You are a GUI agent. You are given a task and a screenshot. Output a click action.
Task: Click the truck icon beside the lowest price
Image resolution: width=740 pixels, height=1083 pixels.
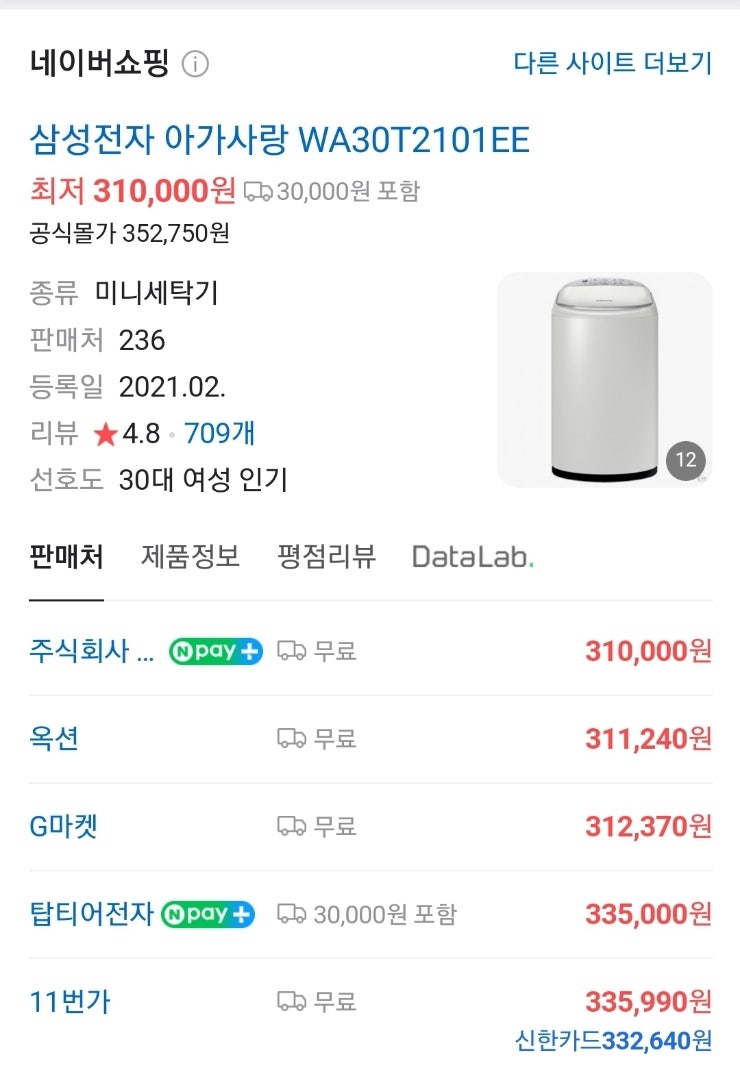pos(258,191)
